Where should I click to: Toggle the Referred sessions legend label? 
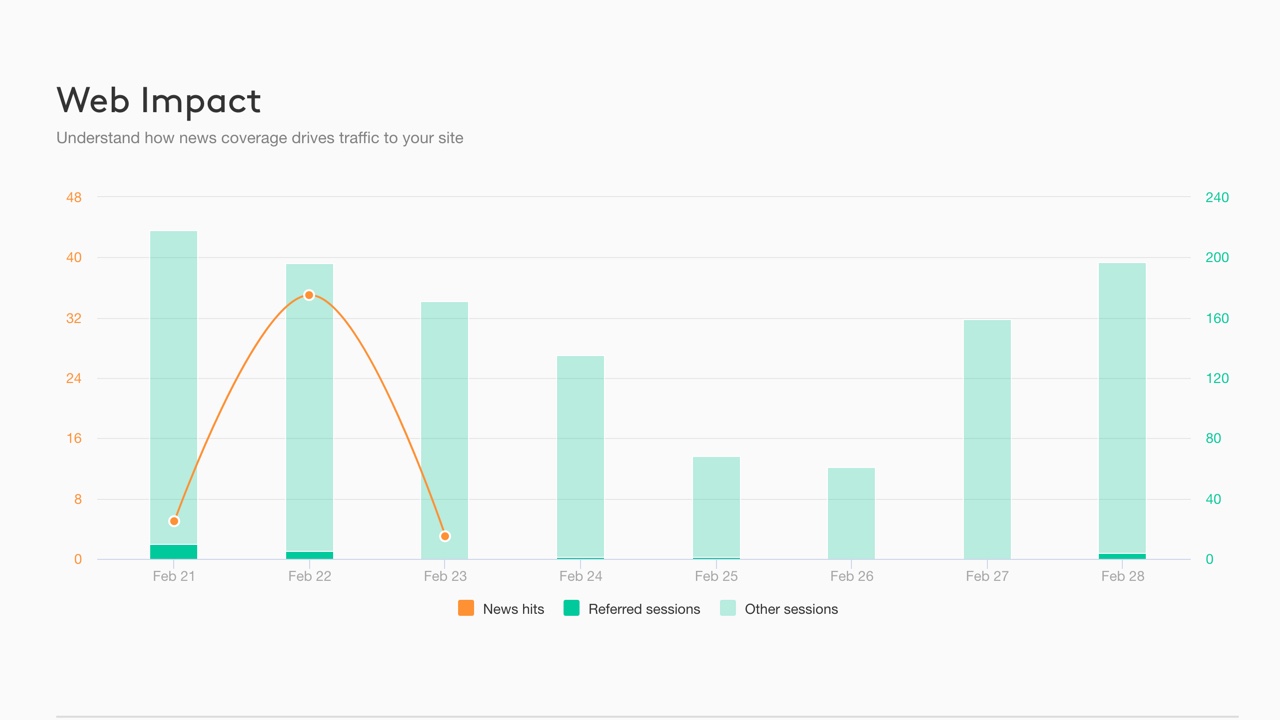click(x=644, y=609)
